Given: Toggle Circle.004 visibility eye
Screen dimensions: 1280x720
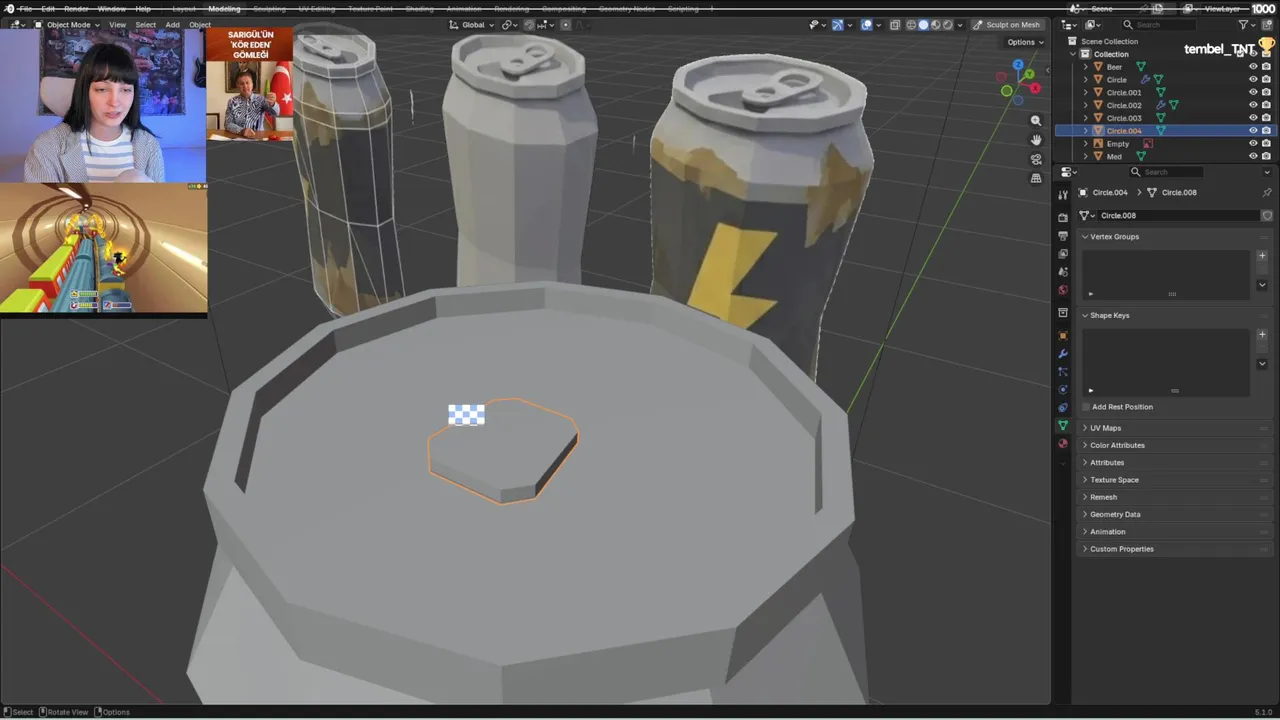Looking at the screenshot, I should (1253, 131).
